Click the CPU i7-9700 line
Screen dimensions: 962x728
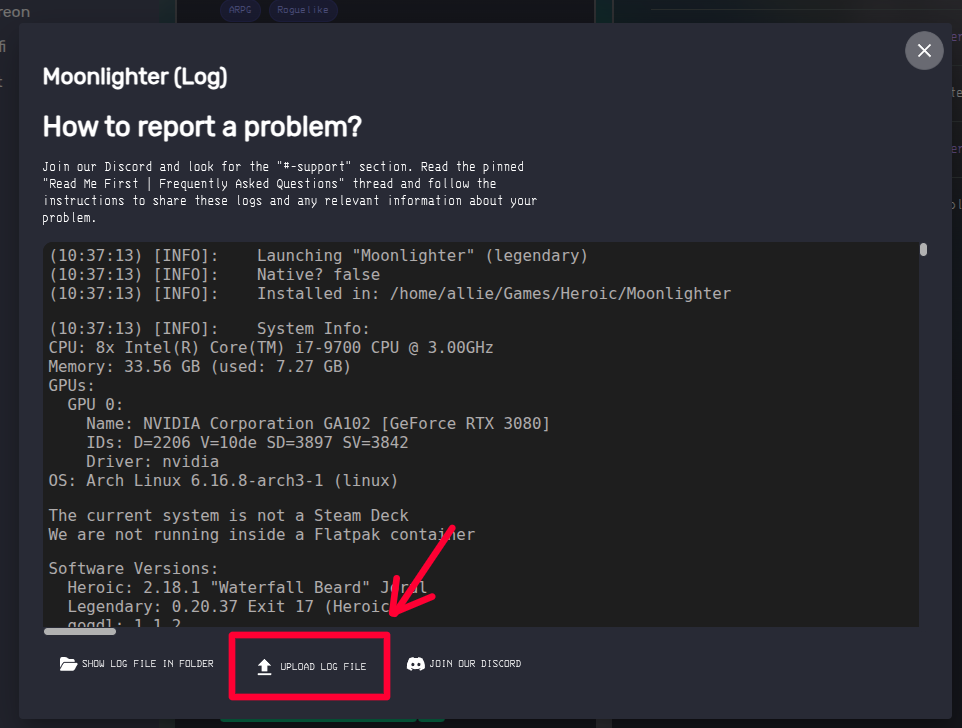pyautogui.click(x=271, y=348)
